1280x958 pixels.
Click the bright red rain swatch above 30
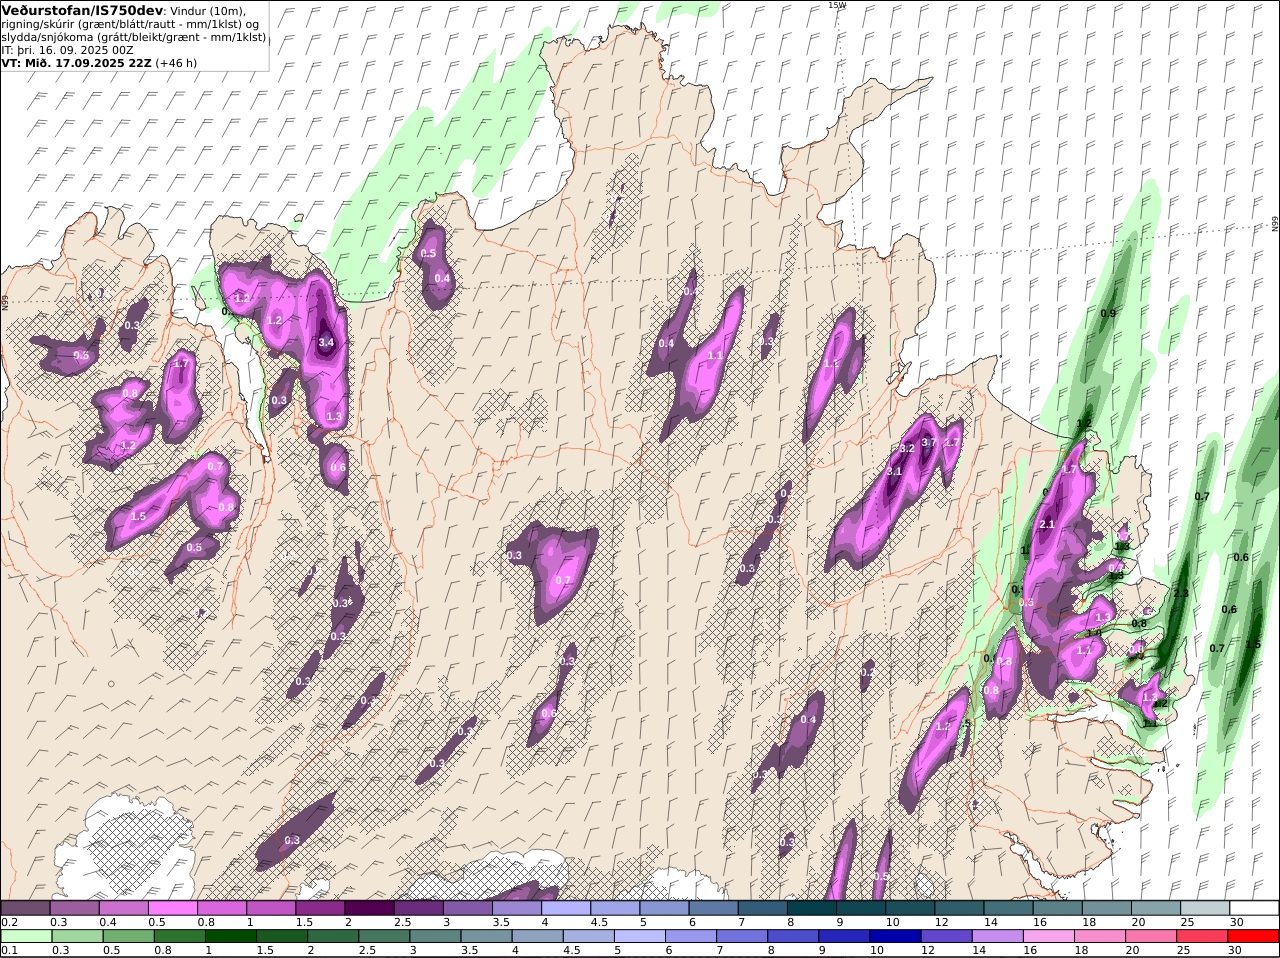pos(1254,936)
